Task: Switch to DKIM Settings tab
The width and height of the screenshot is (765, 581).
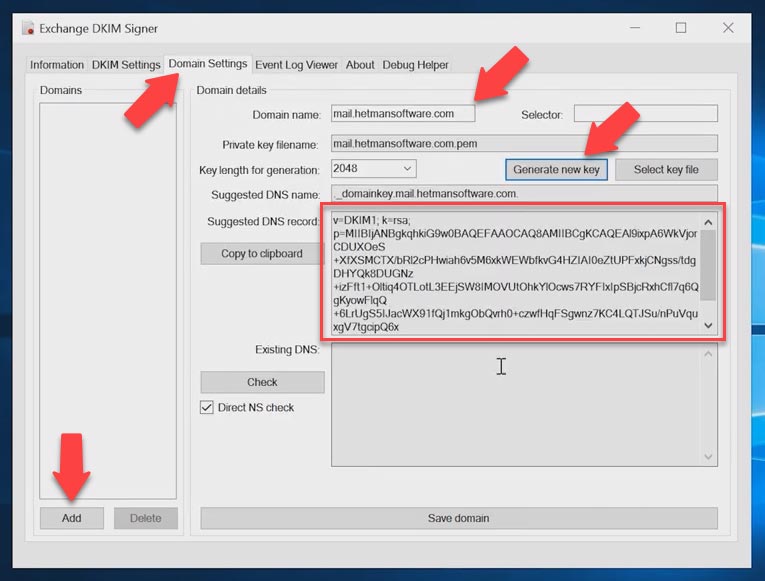Action: pos(126,65)
